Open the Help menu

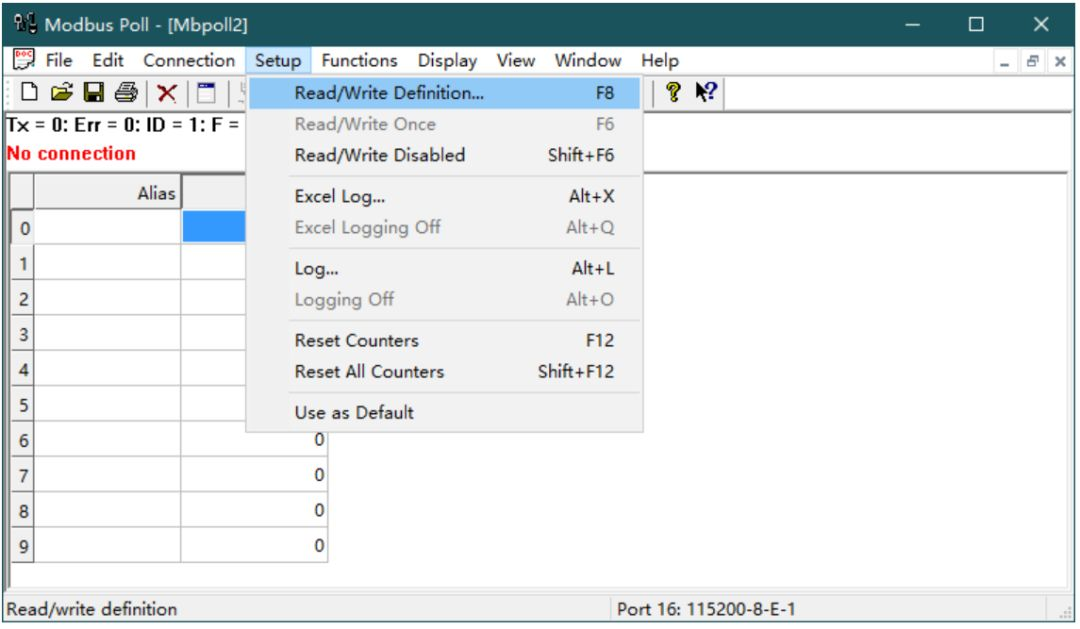point(659,61)
